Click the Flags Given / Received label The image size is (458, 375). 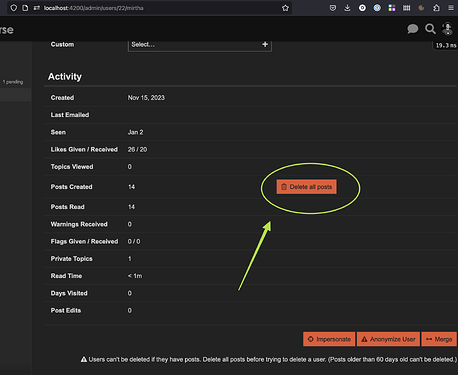coord(84,241)
